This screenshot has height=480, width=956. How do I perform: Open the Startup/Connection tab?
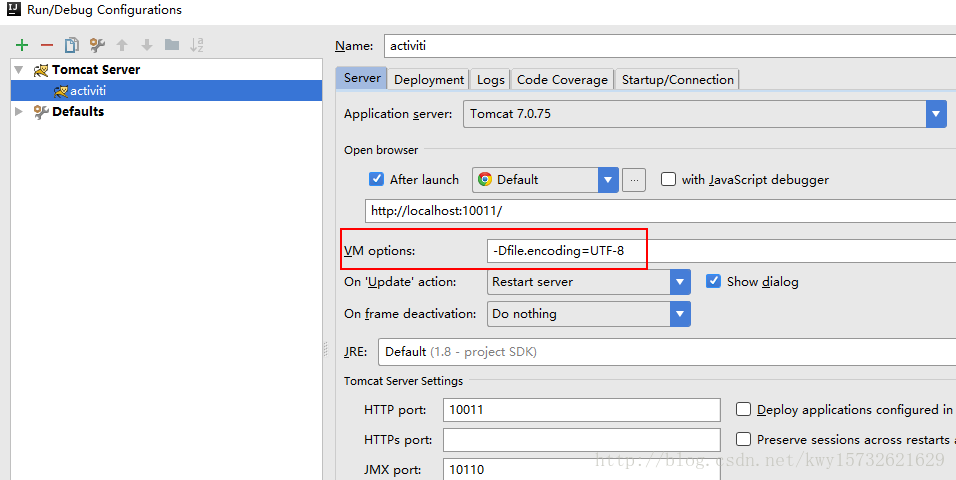point(677,79)
